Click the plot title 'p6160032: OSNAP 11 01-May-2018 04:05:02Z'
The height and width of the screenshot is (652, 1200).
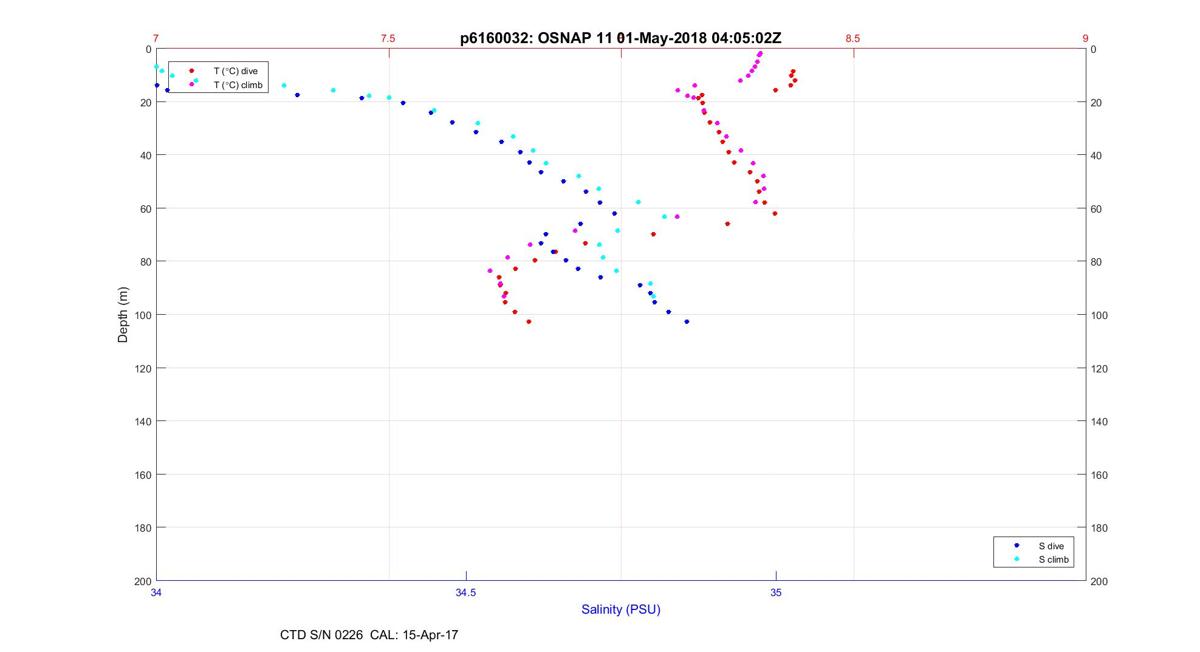[620, 39]
